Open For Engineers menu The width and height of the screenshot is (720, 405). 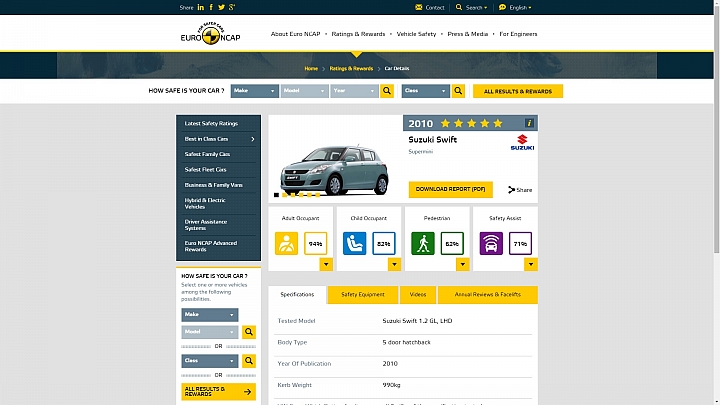coord(518,34)
